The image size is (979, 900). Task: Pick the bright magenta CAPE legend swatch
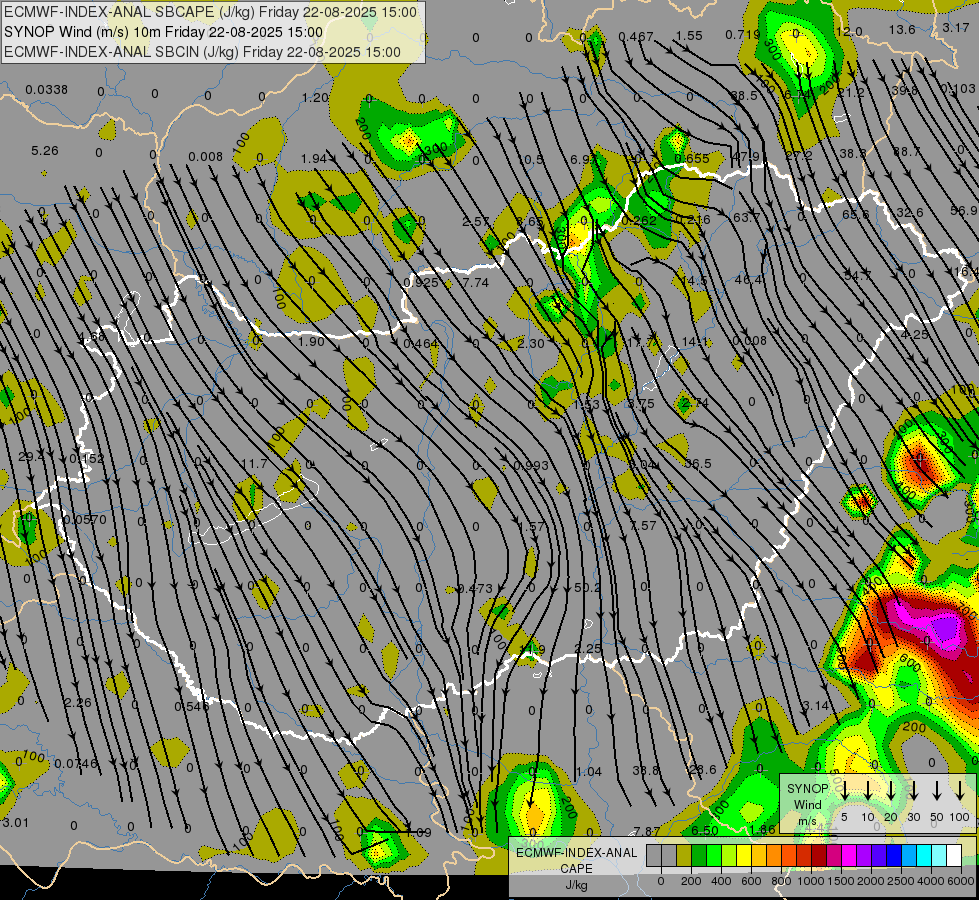pyautogui.click(x=849, y=855)
